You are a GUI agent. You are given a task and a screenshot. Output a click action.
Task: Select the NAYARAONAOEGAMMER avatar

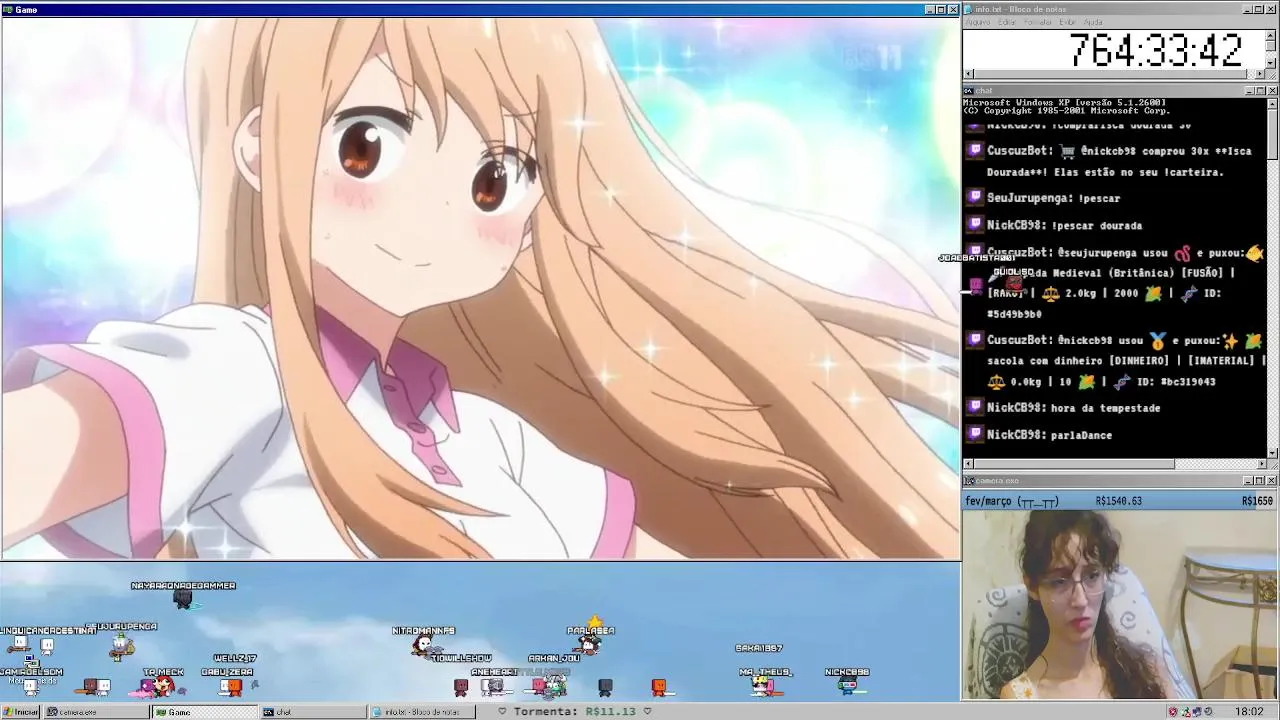183,599
